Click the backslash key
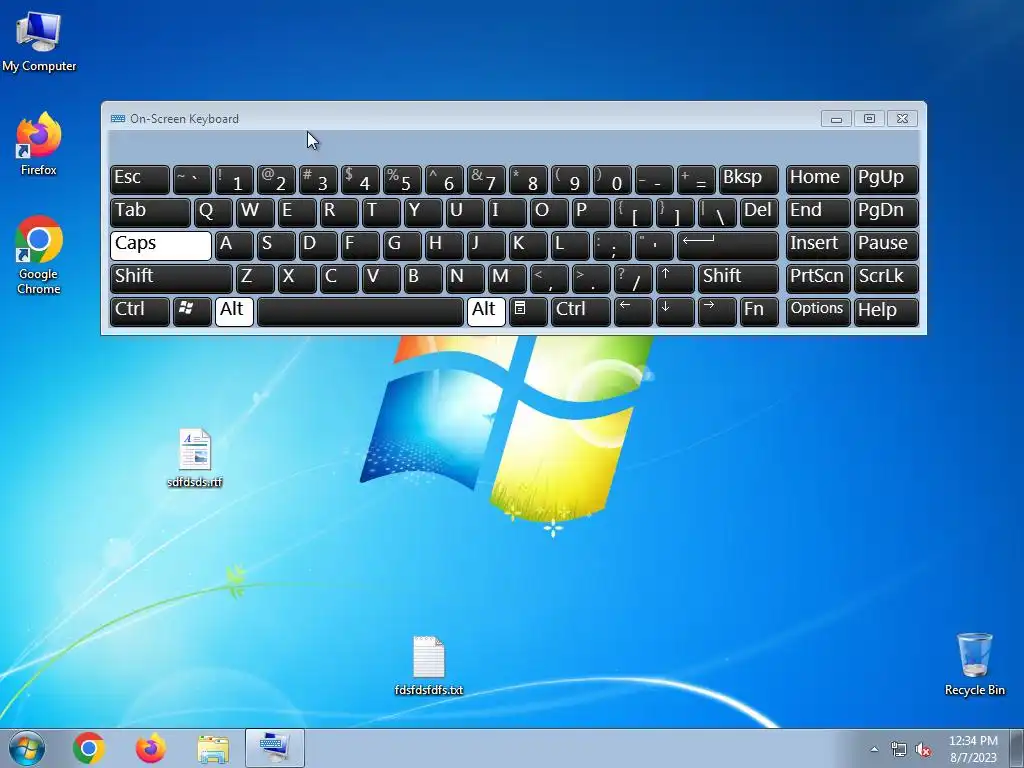 [717, 213]
